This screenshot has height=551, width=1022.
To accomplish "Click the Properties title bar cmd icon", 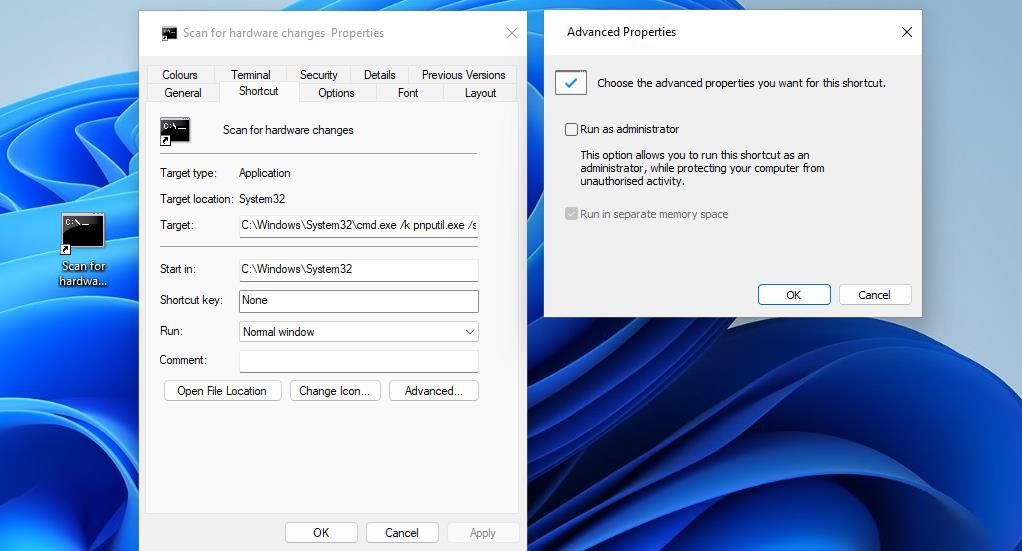I will (169, 33).
